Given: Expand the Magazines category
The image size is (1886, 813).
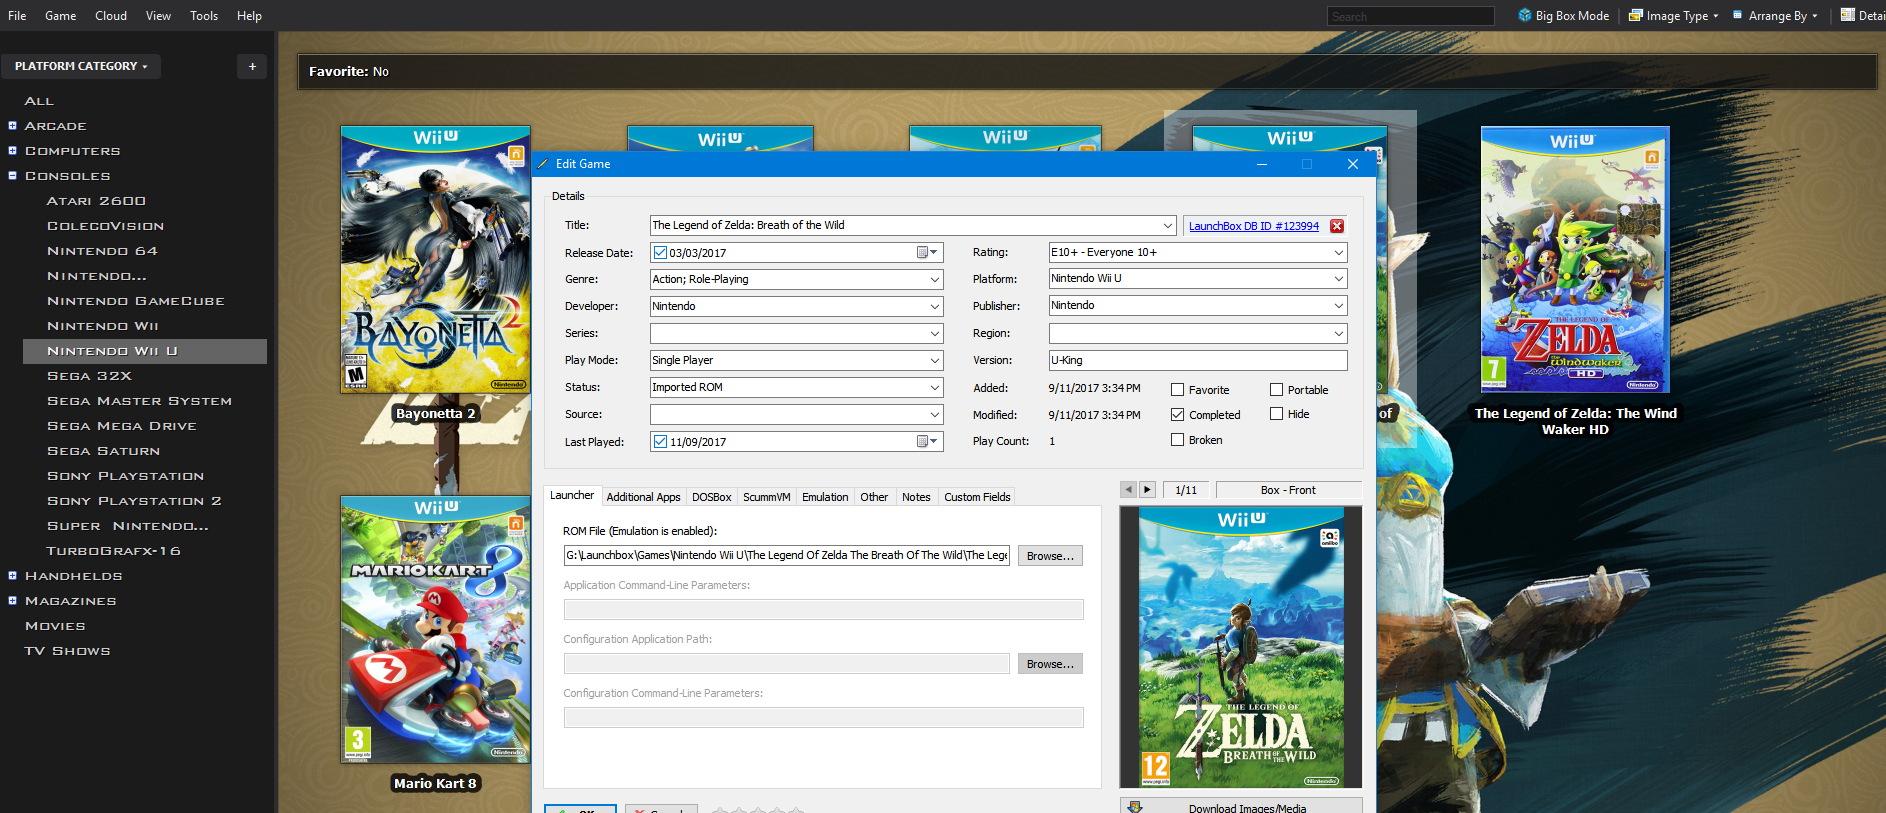Looking at the screenshot, I should pos(13,601).
